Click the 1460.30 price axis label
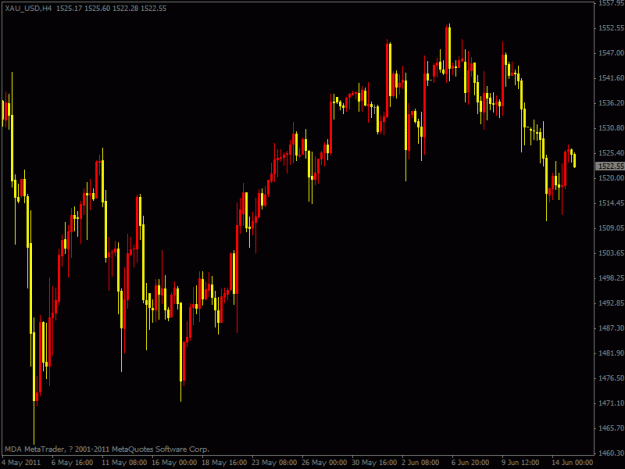The image size is (625, 469). [x=611, y=453]
